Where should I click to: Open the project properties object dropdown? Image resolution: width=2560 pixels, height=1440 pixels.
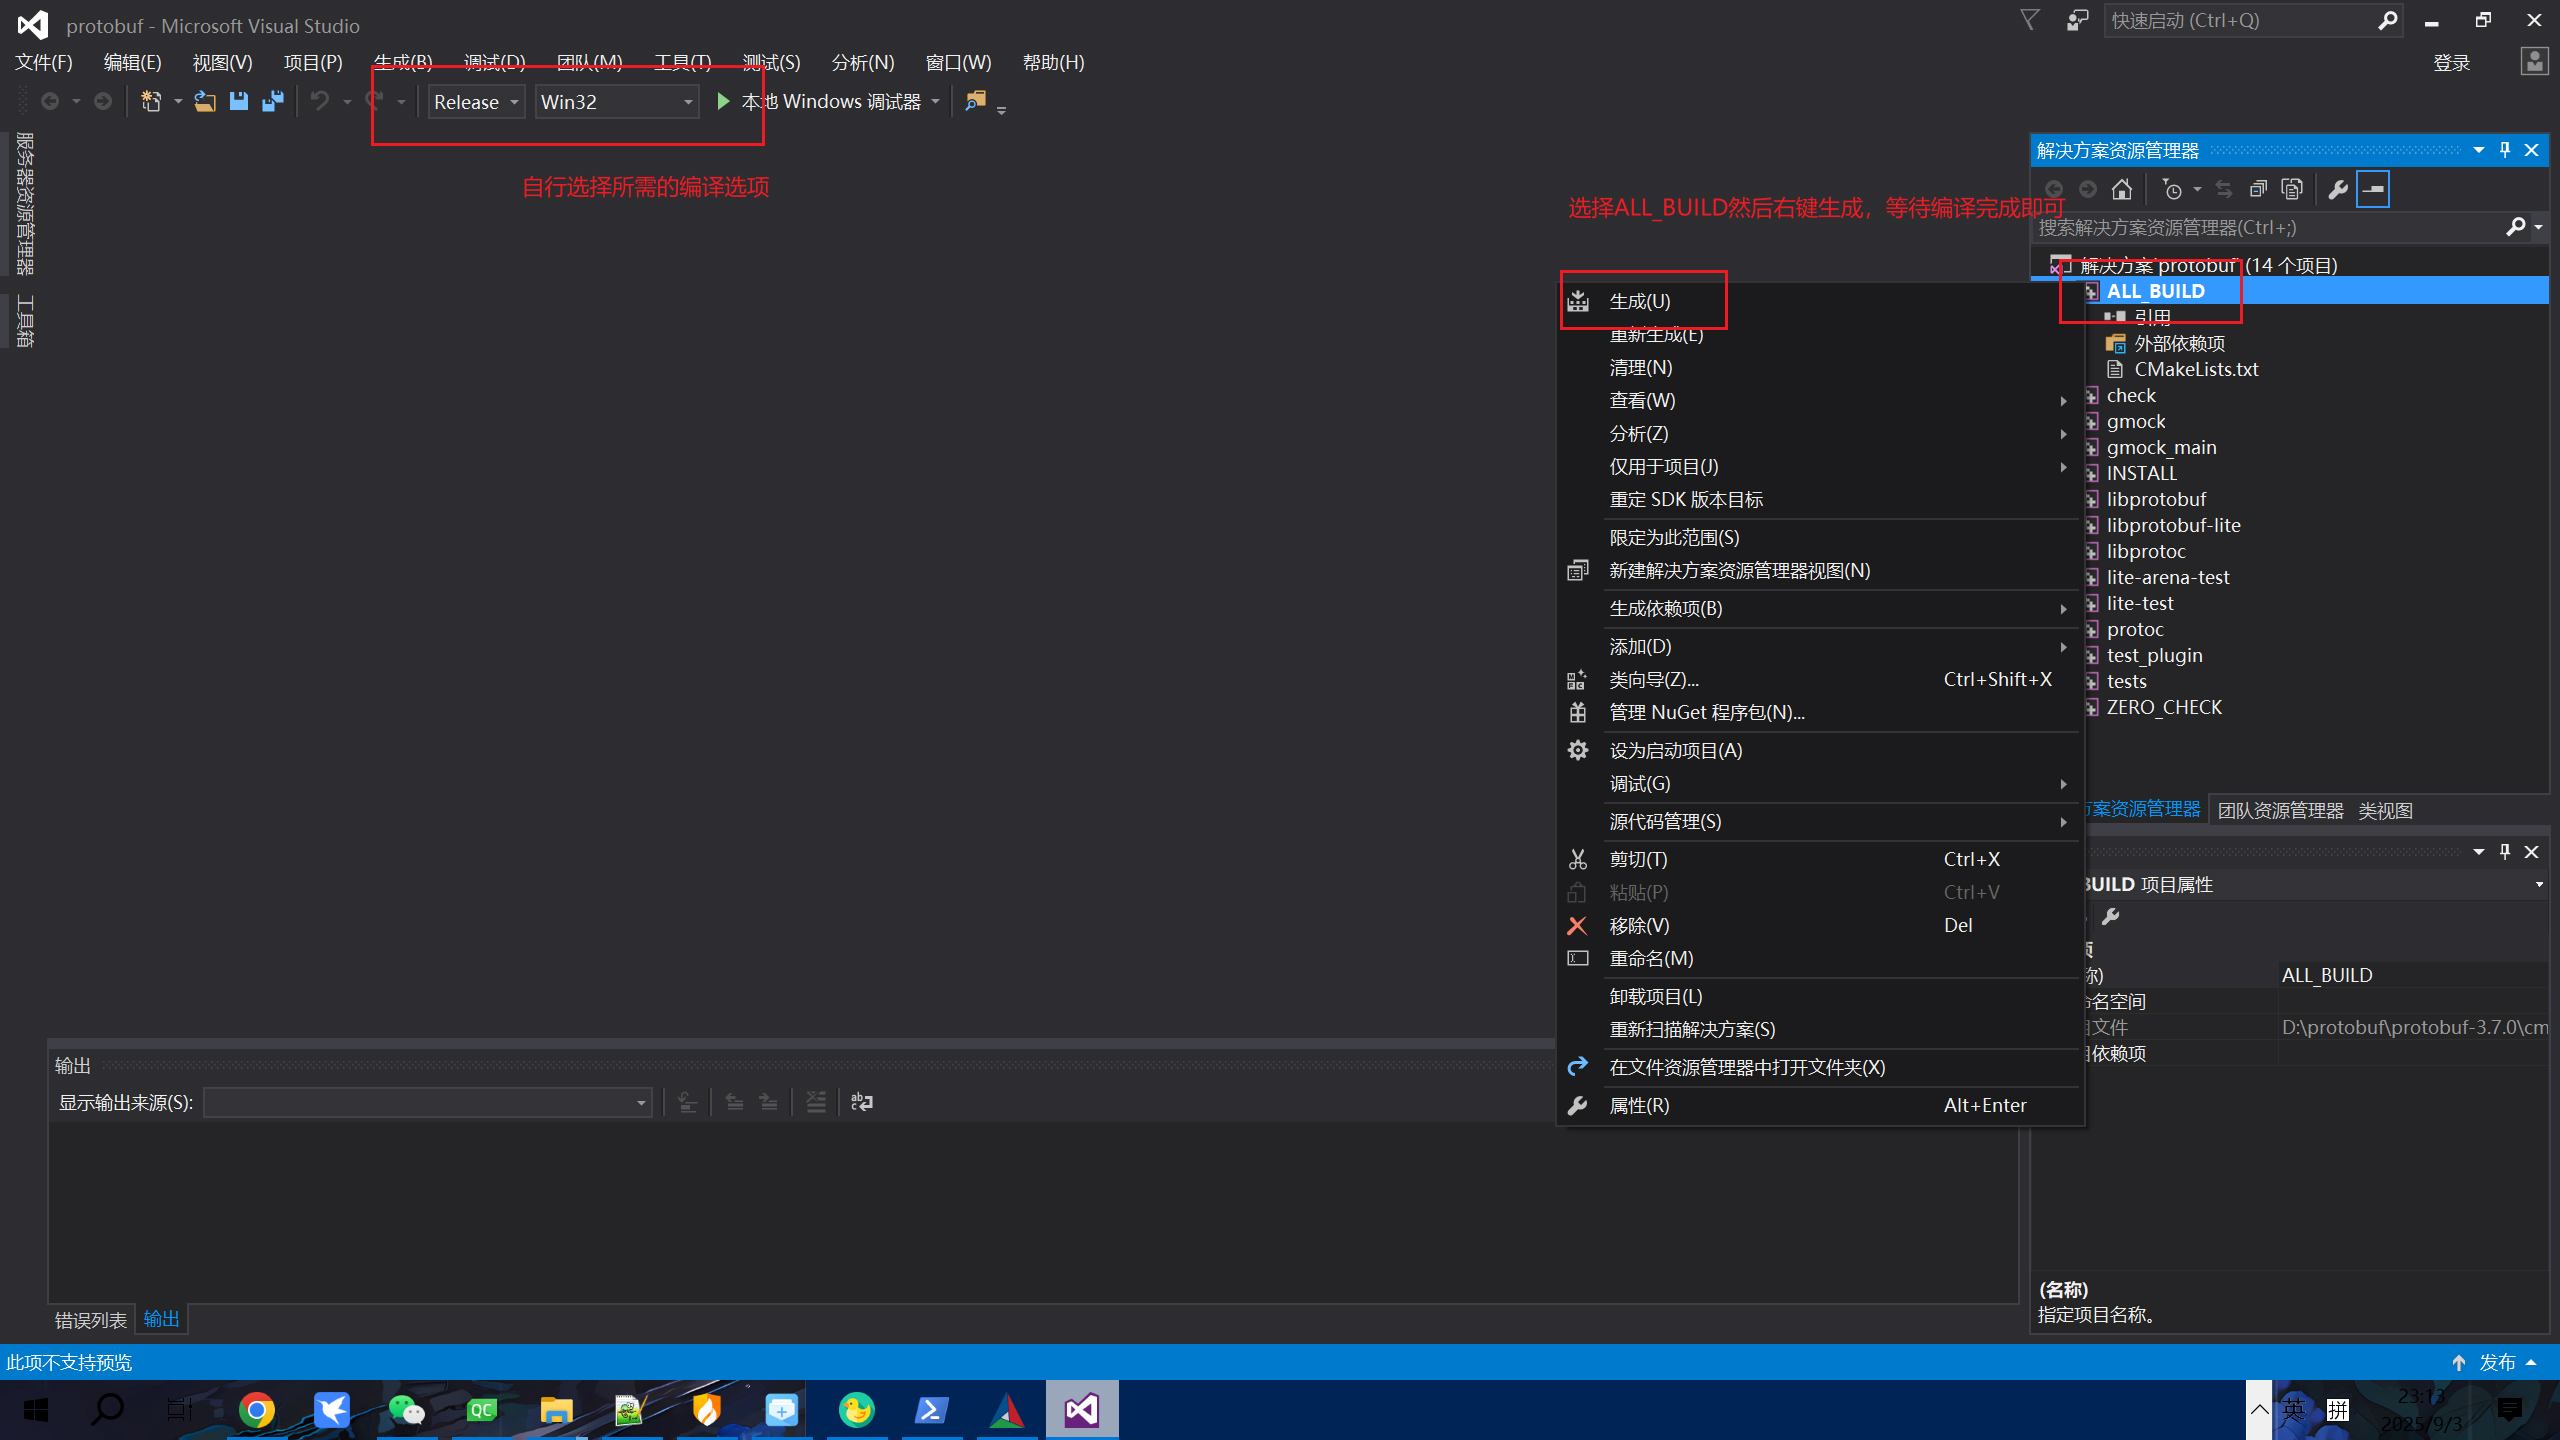point(2538,884)
